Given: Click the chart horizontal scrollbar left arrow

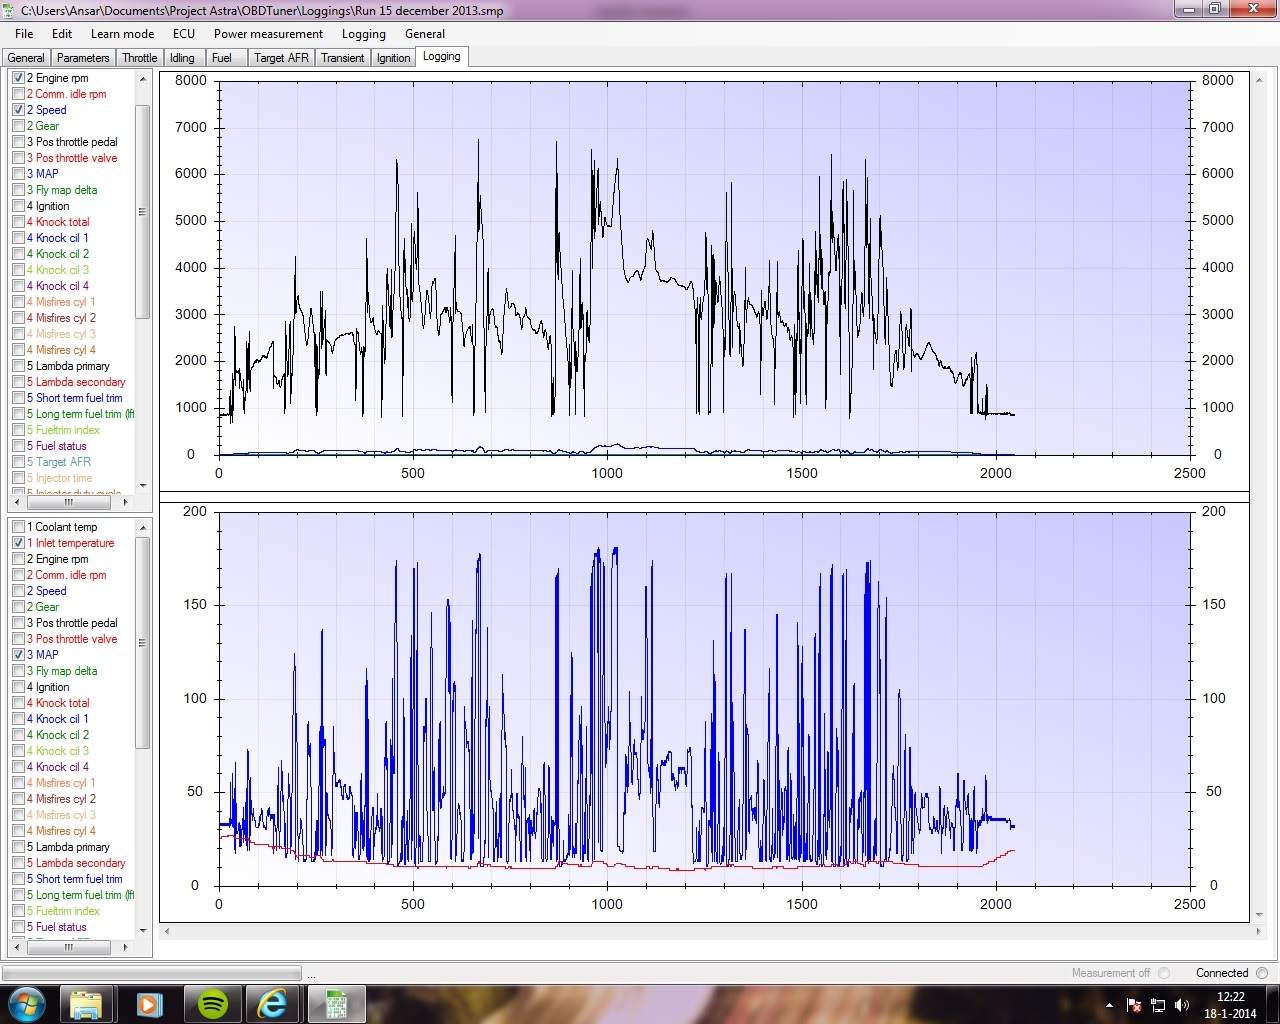Looking at the screenshot, I should coord(167,931).
